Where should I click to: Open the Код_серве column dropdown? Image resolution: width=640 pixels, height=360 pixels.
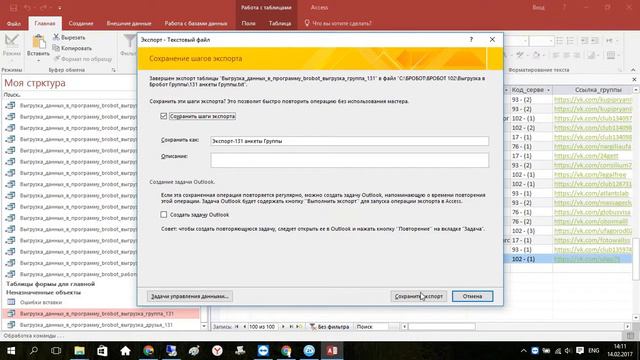548,90
